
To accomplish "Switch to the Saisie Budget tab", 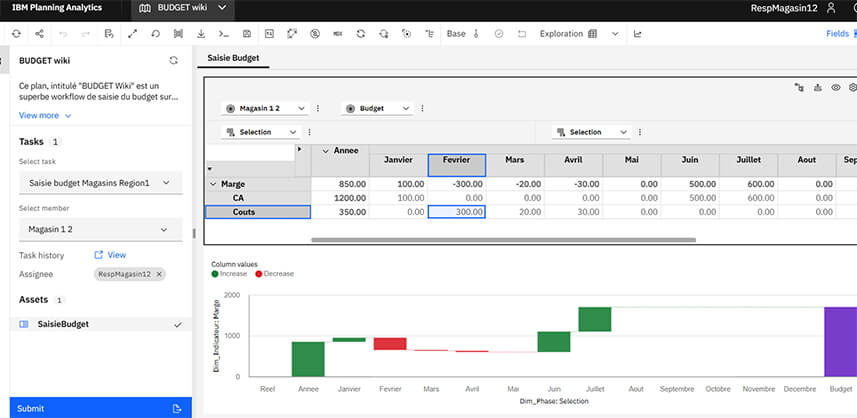I will (233, 57).
